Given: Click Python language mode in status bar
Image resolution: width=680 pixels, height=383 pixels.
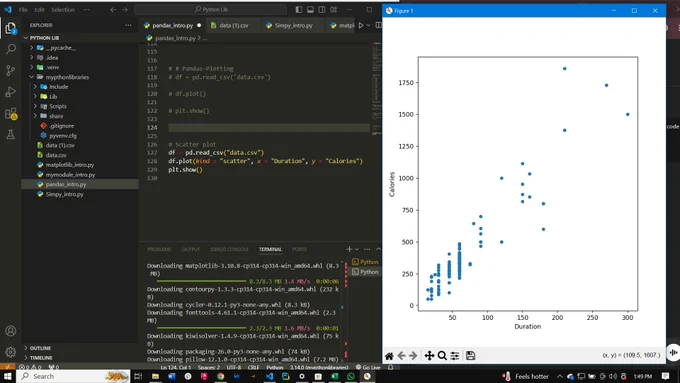Looking at the screenshot, I should [275, 367].
